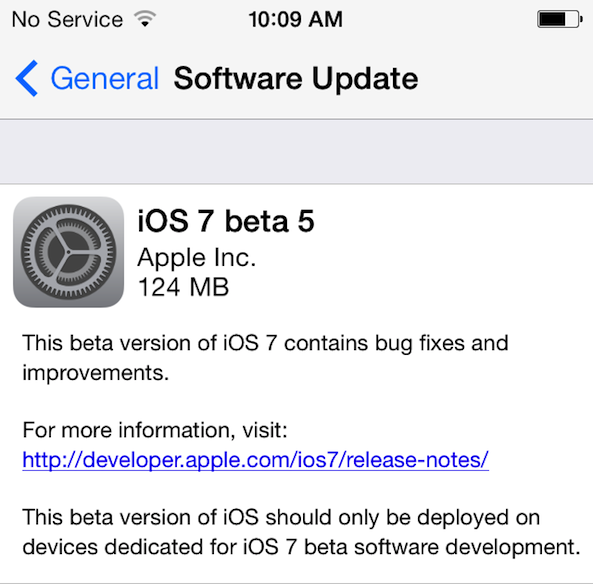Open the developer.apple.com release-notes link
This screenshot has height=584, width=593.
pyautogui.click(x=256, y=460)
